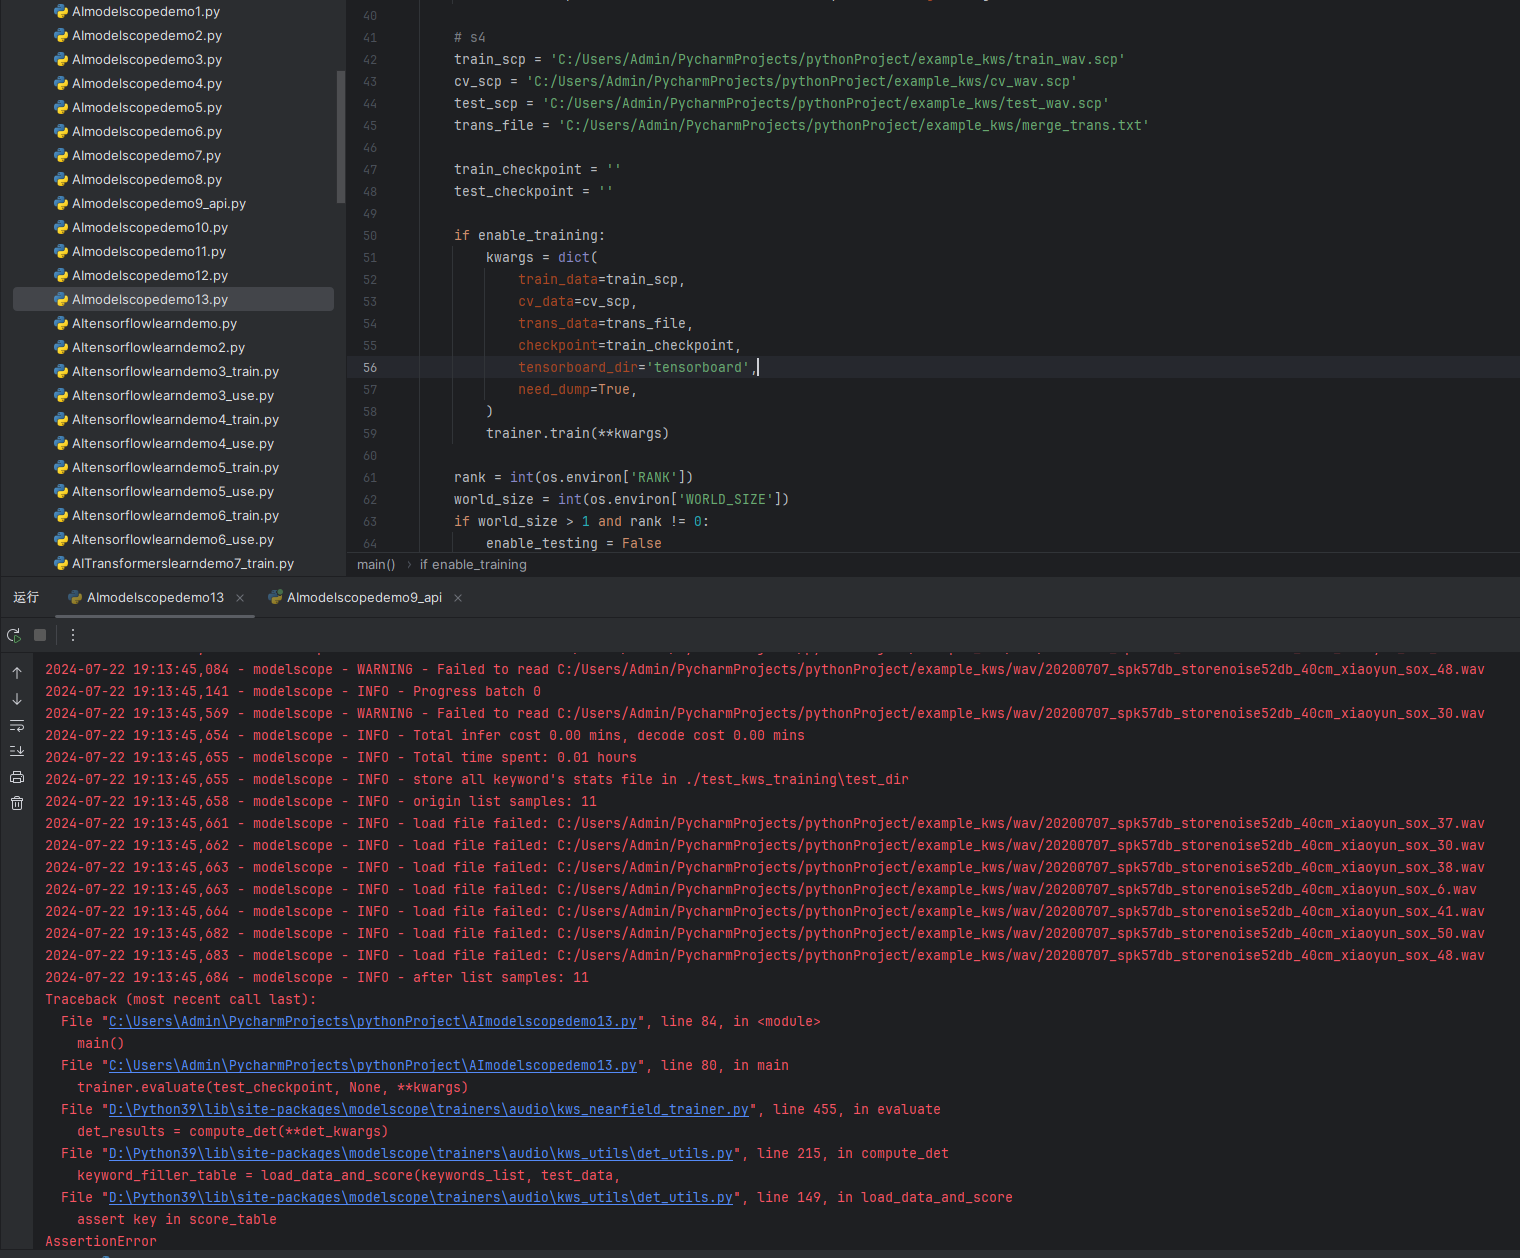Click the 运行 run panel label
The image size is (1520, 1258).
(26, 598)
